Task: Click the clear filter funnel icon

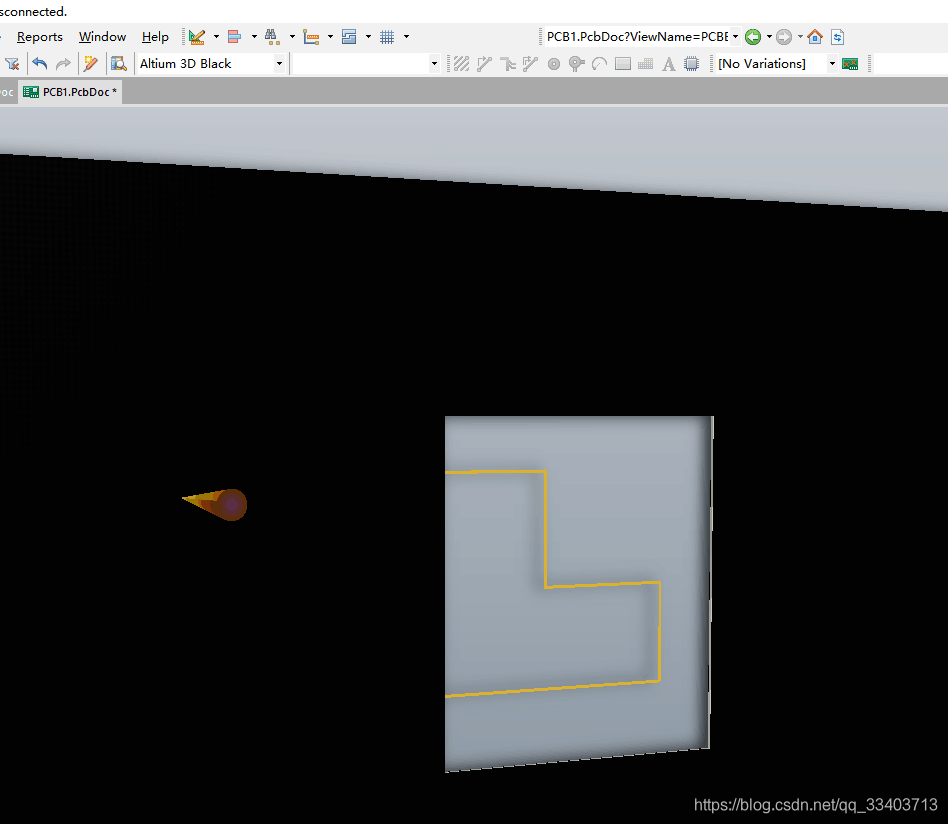Action: pyautogui.click(x=12, y=63)
